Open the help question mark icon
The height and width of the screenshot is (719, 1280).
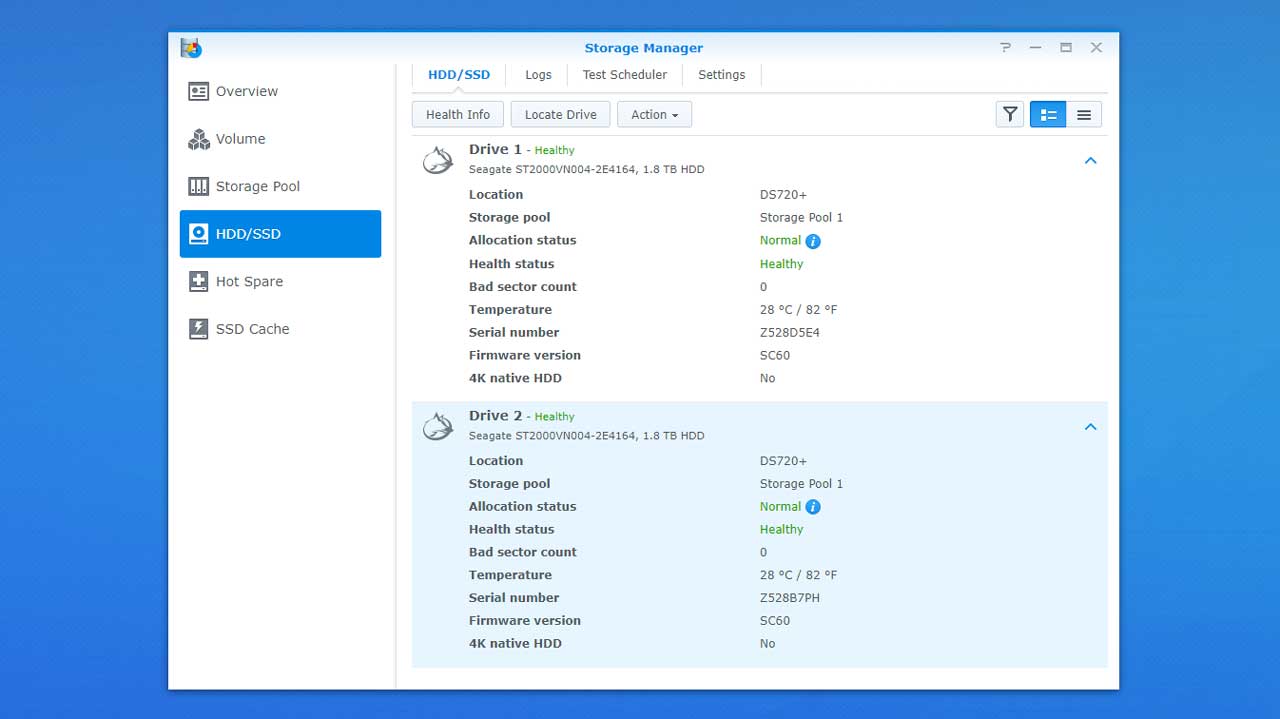pos(1005,47)
